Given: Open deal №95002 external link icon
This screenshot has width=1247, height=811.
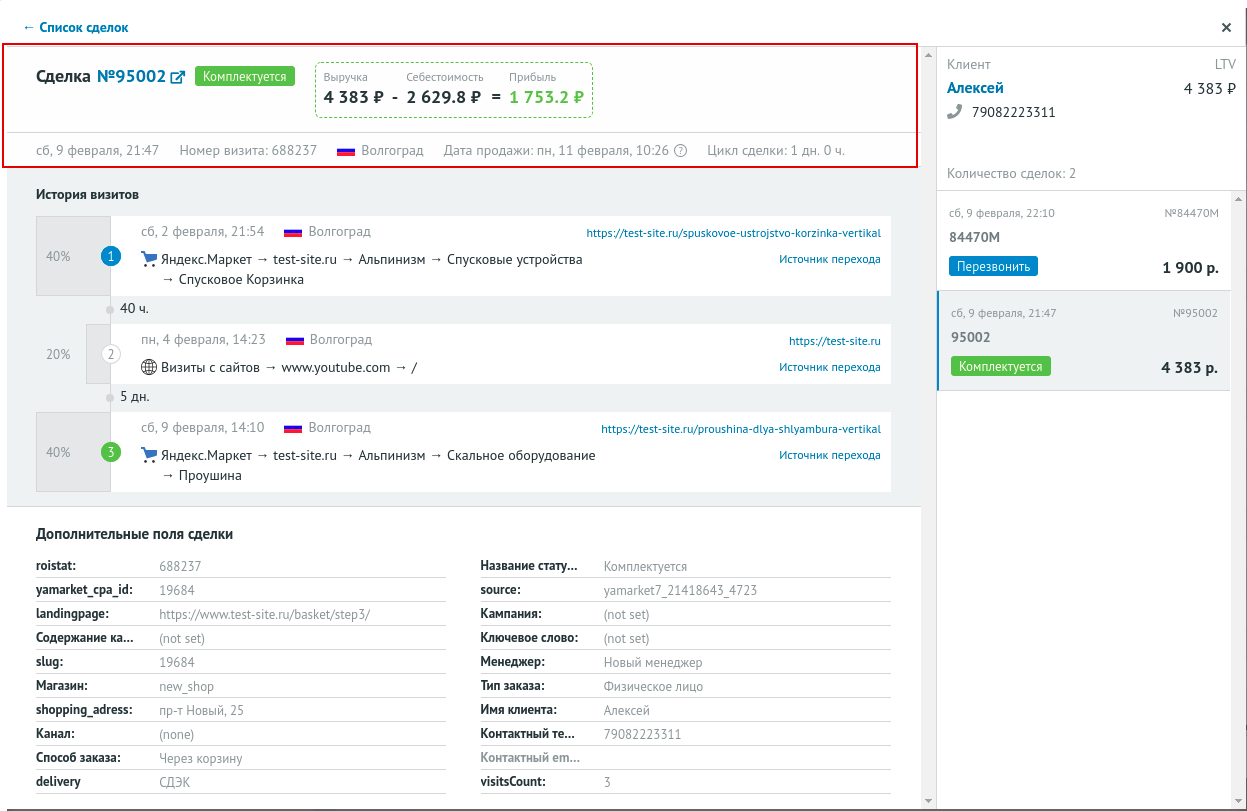Looking at the screenshot, I should (x=178, y=77).
